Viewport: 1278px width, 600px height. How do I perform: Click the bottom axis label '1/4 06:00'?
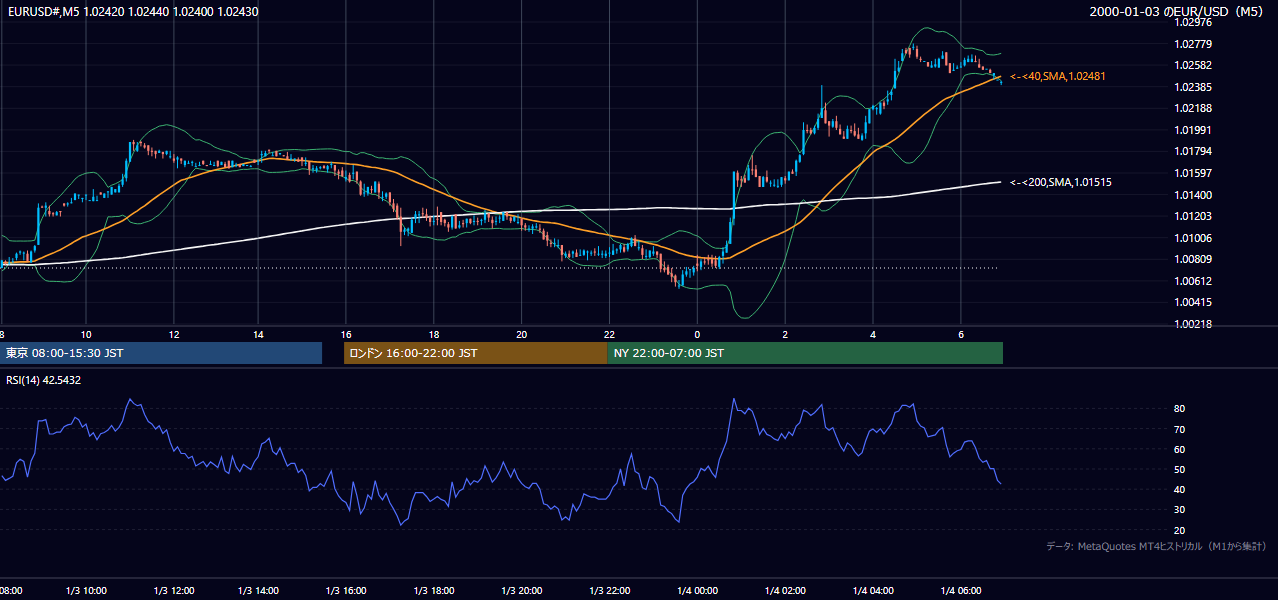click(960, 591)
